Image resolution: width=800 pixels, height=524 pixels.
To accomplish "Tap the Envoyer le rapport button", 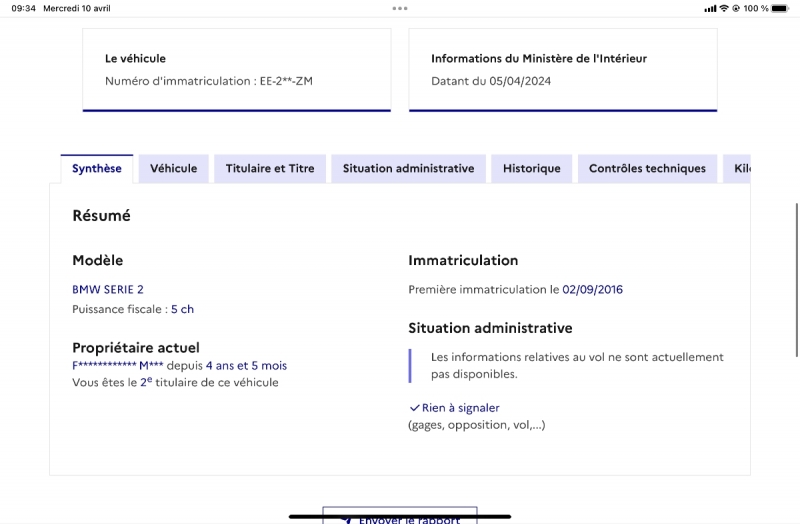I will [400, 516].
